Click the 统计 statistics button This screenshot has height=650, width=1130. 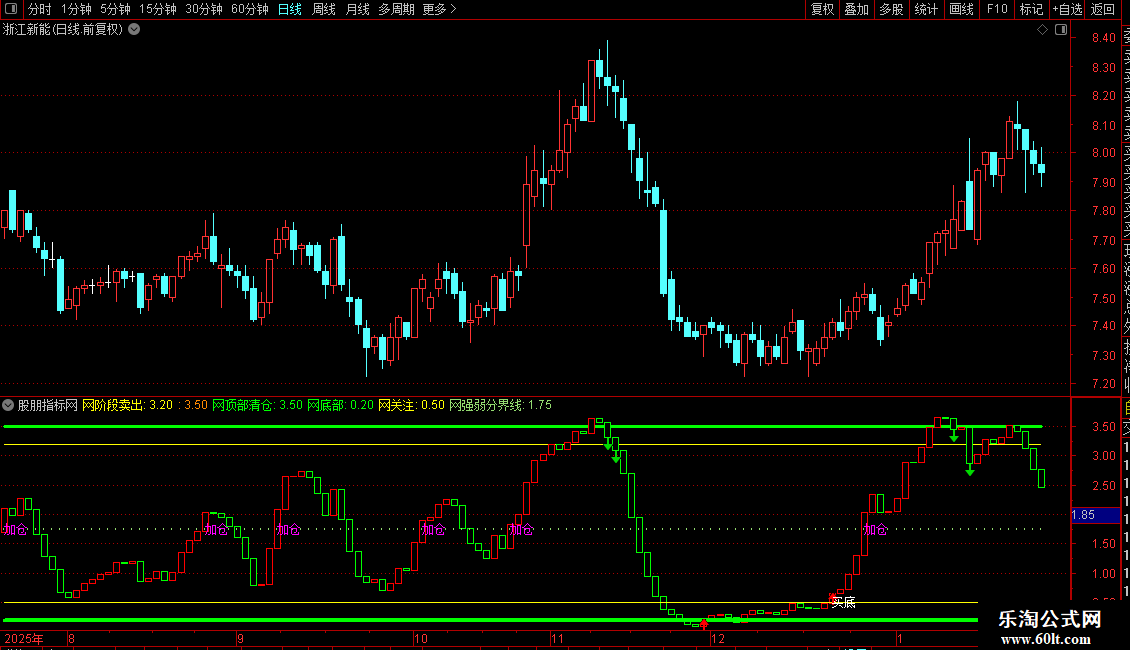(x=926, y=9)
